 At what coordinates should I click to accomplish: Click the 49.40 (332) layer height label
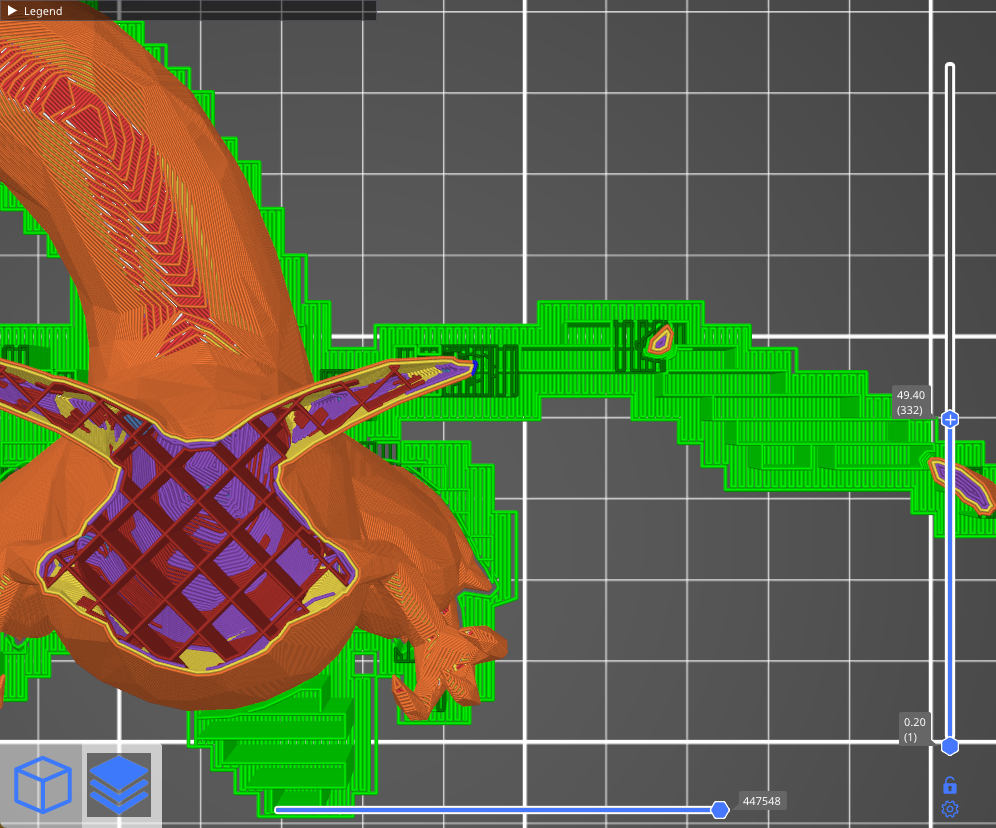point(911,402)
